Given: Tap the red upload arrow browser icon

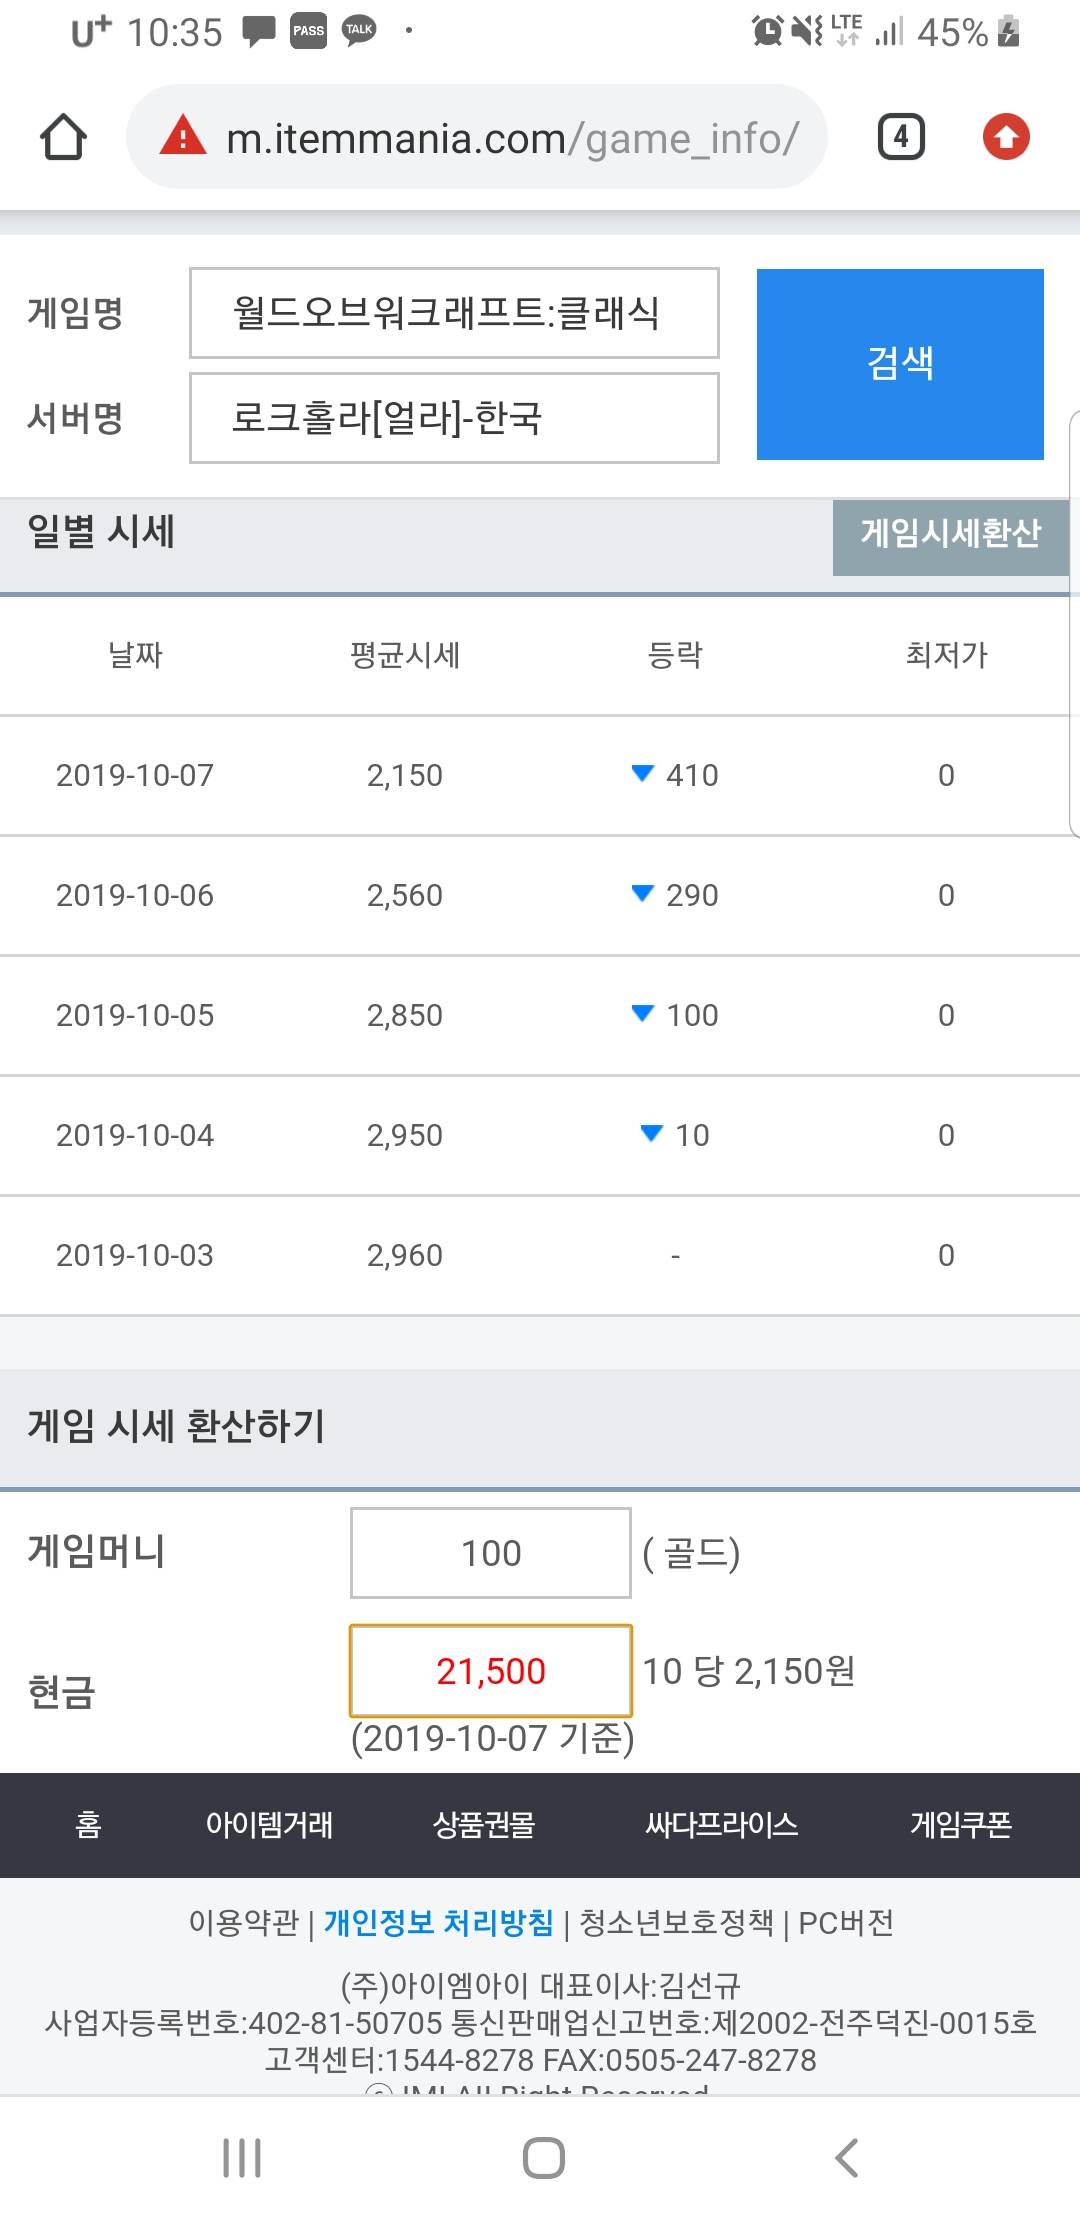Looking at the screenshot, I should (x=1006, y=137).
